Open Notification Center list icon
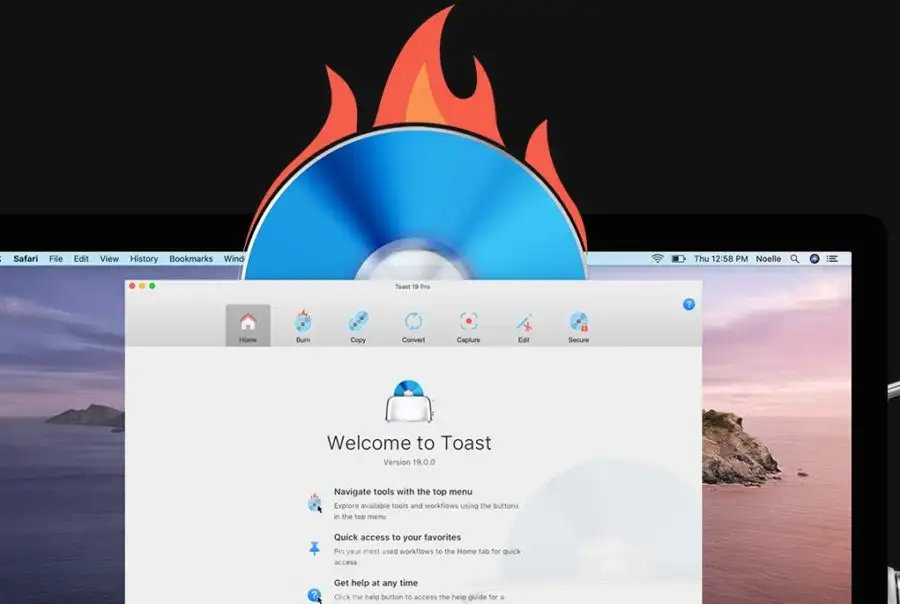This screenshot has height=604, width=900. coord(832,259)
